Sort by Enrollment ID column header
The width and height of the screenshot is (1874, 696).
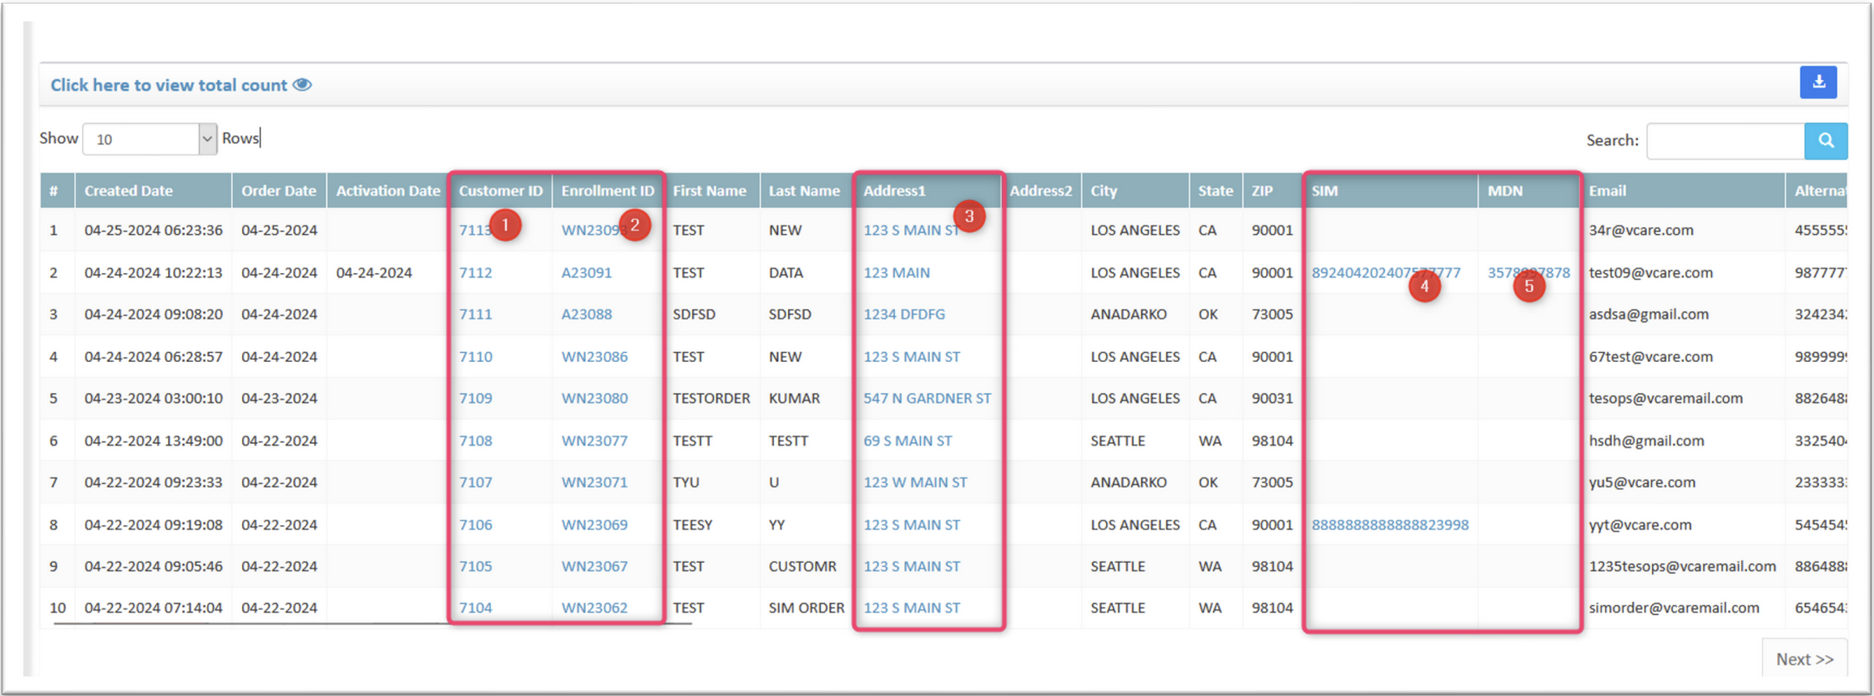point(608,190)
